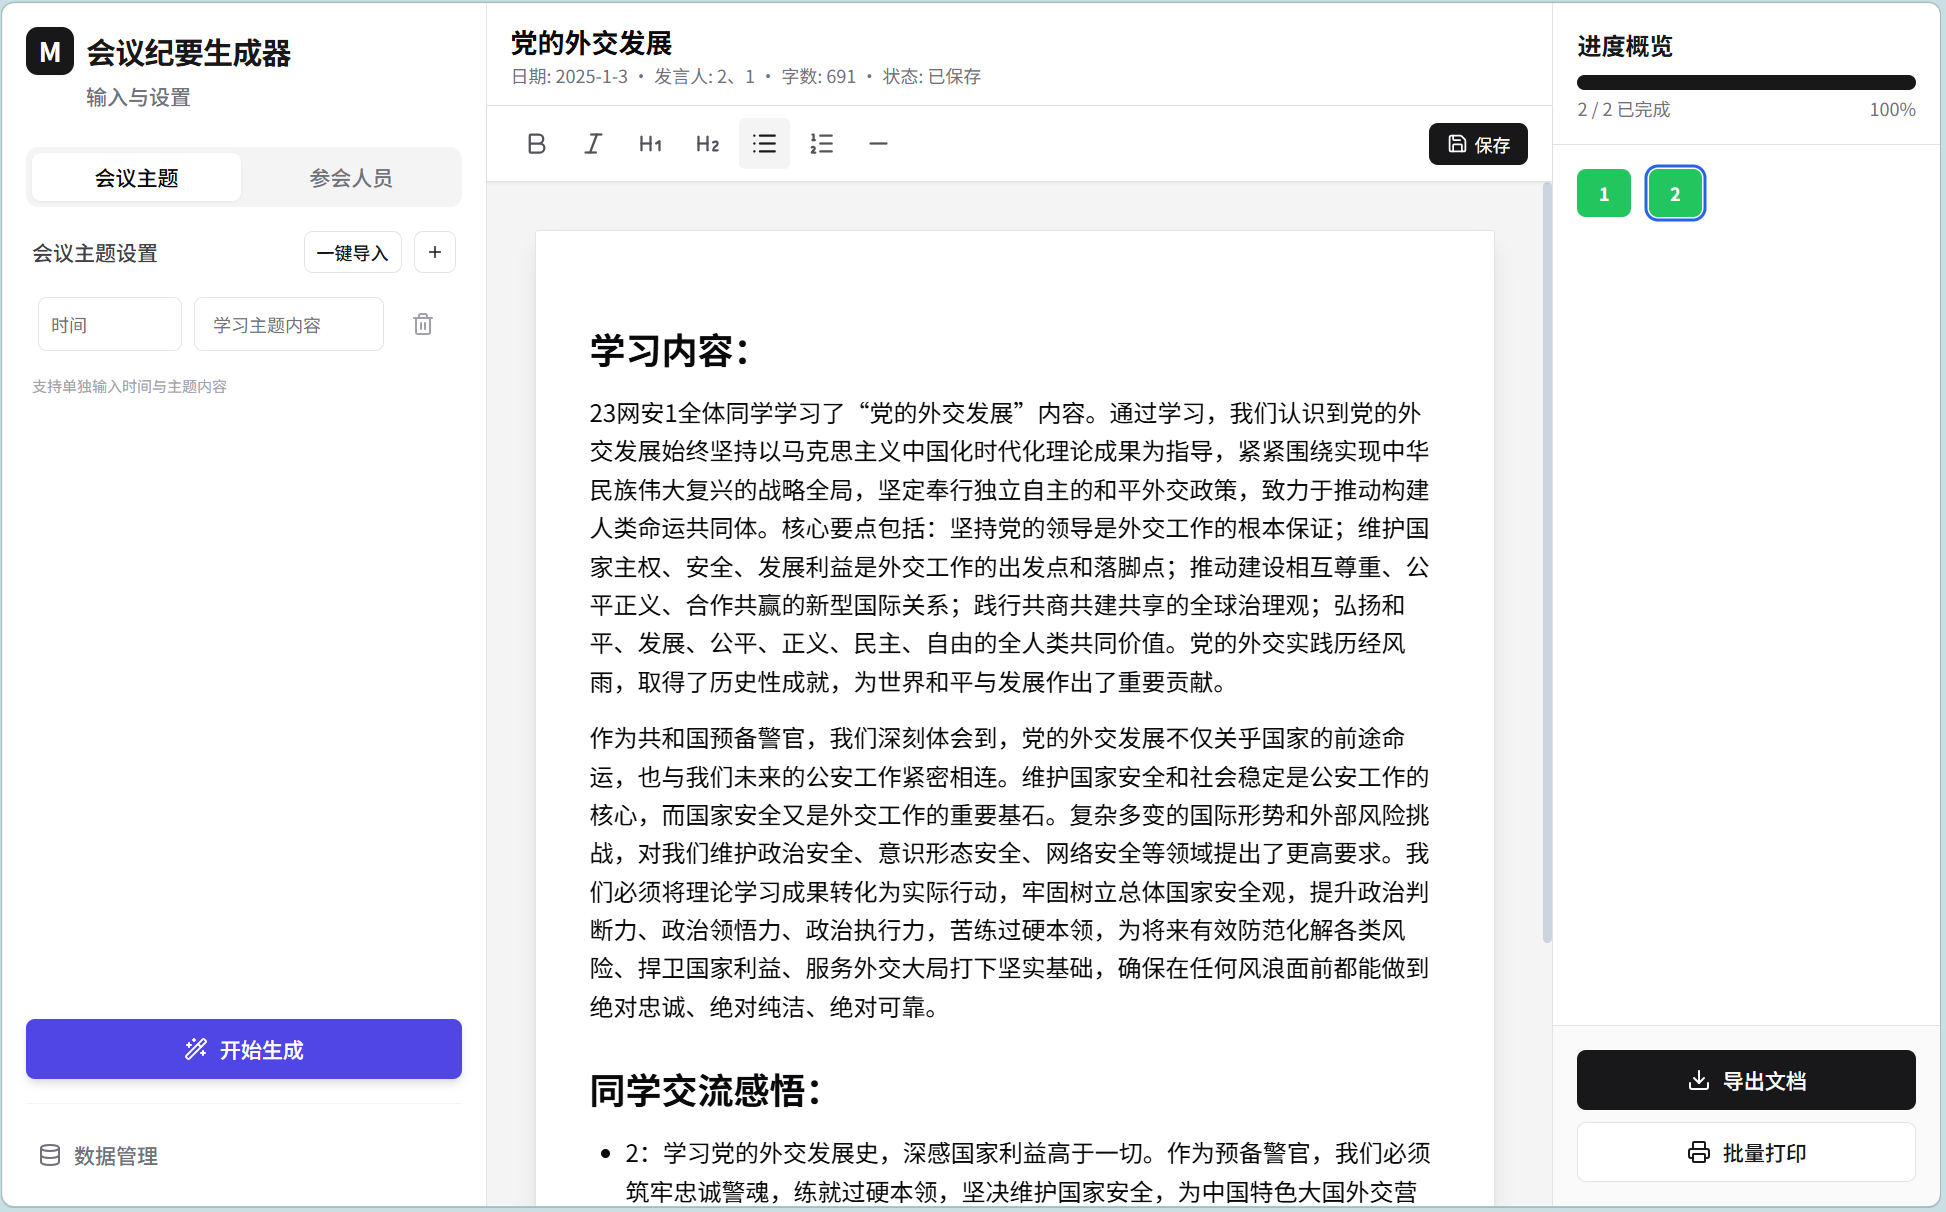The width and height of the screenshot is (1946, 1212).
Task: Insert a horizontal divider
Action: 878,143
